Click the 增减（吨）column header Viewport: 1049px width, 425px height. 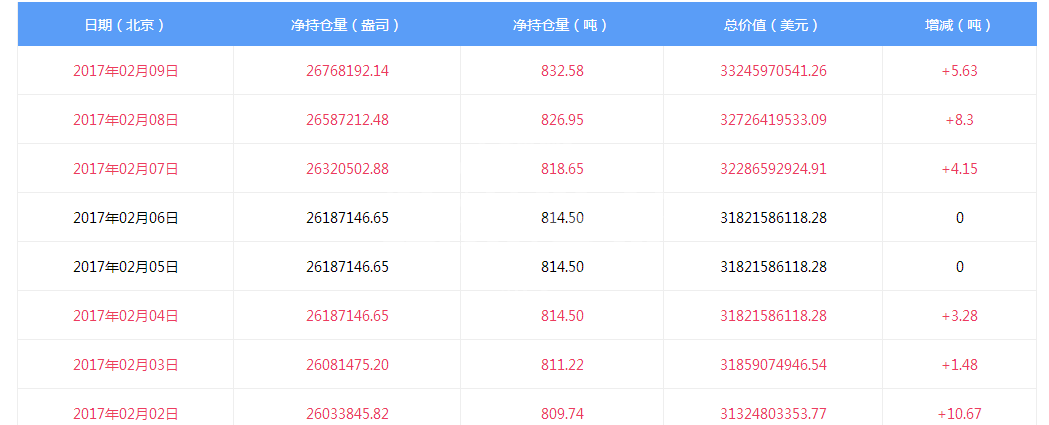click(959, 25)
